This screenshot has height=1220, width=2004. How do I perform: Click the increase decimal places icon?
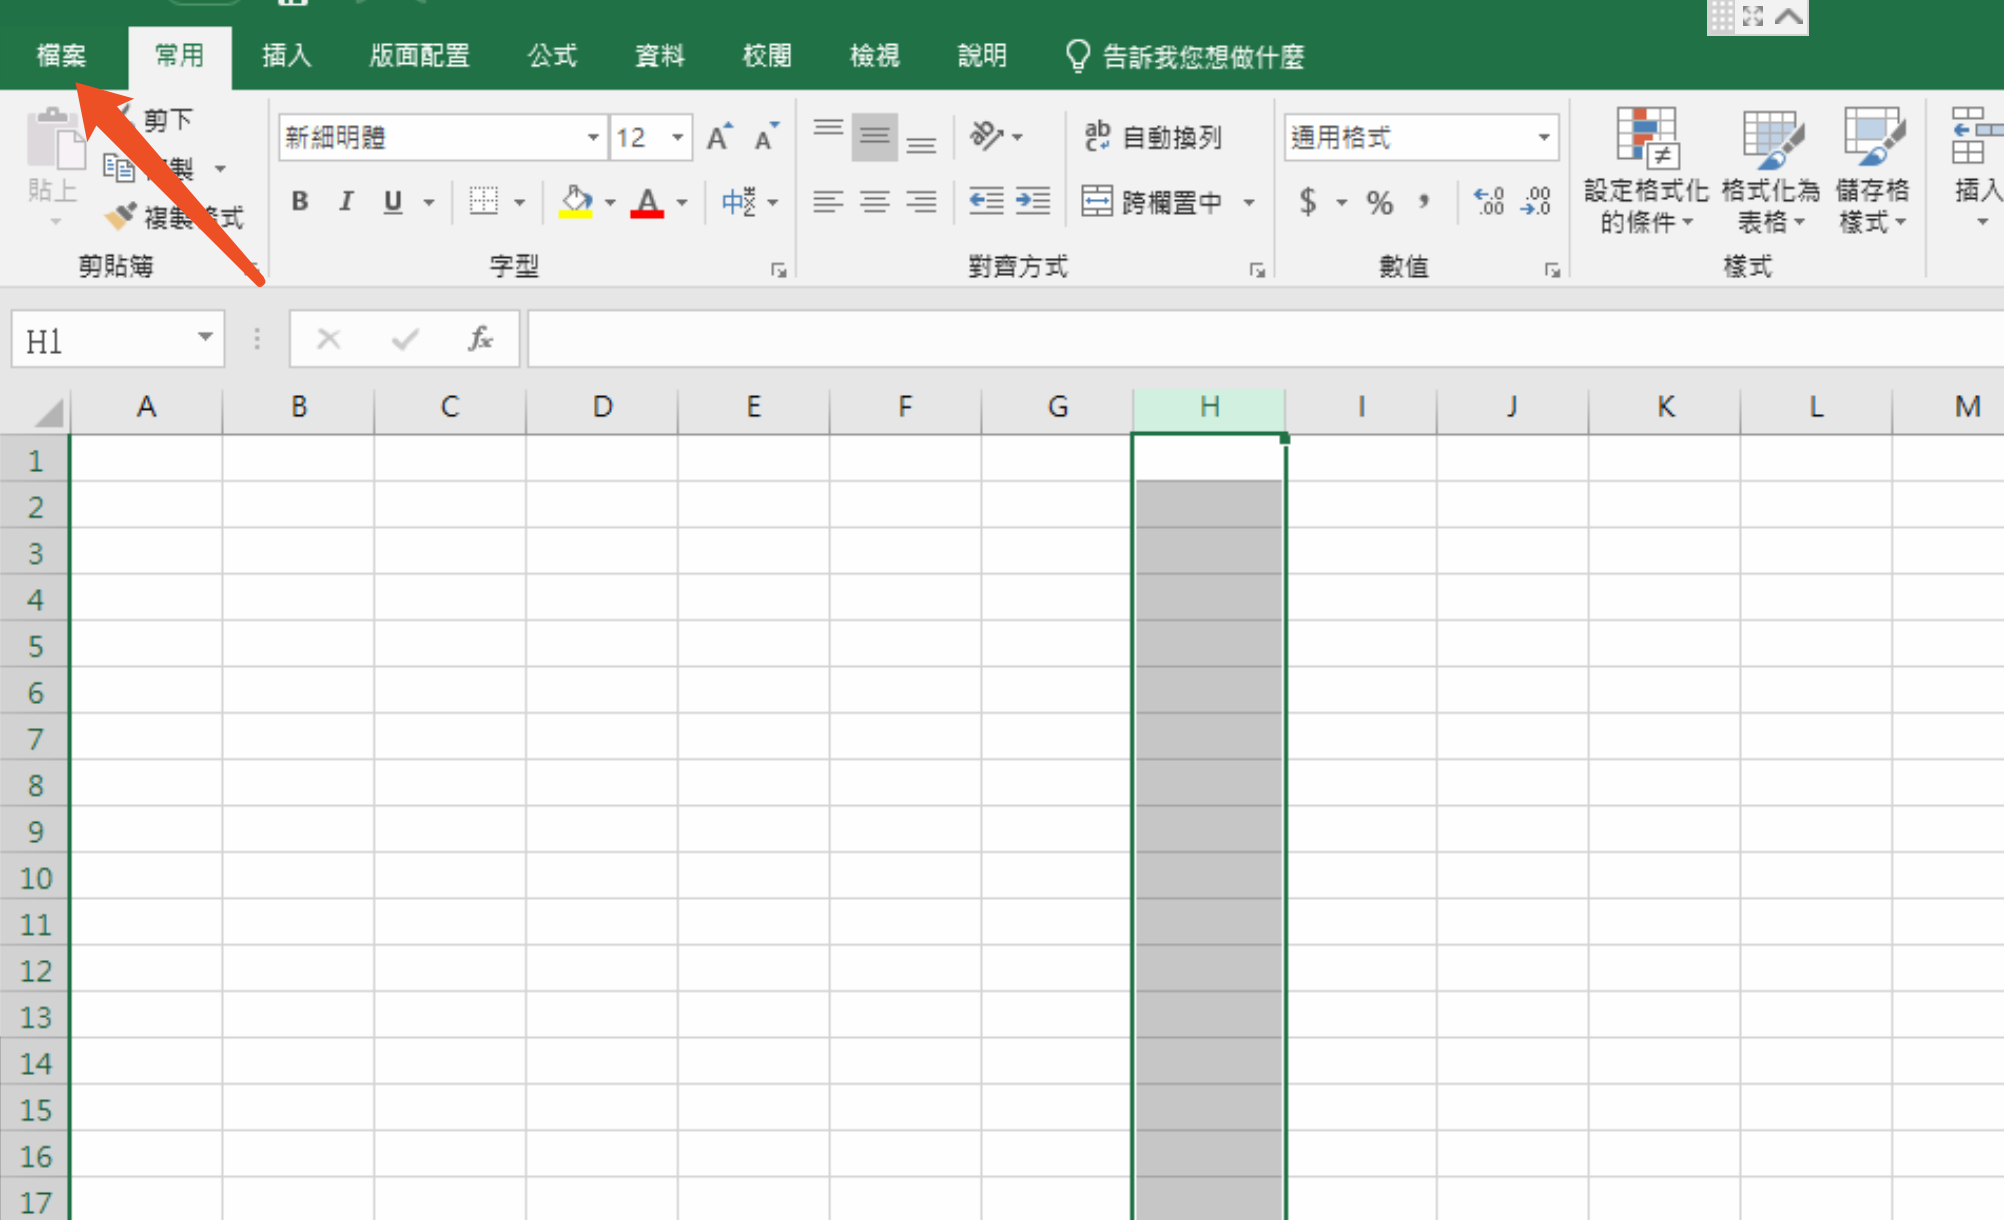point(1488,202)
